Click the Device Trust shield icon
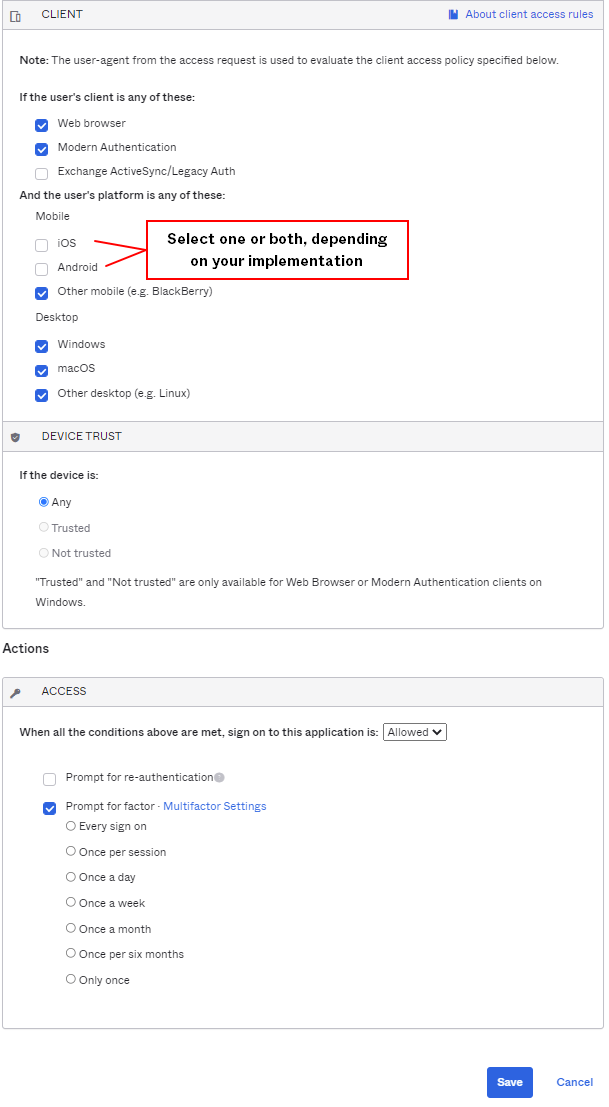This screenshot has height=1107, width=609. tap(15, 437)
